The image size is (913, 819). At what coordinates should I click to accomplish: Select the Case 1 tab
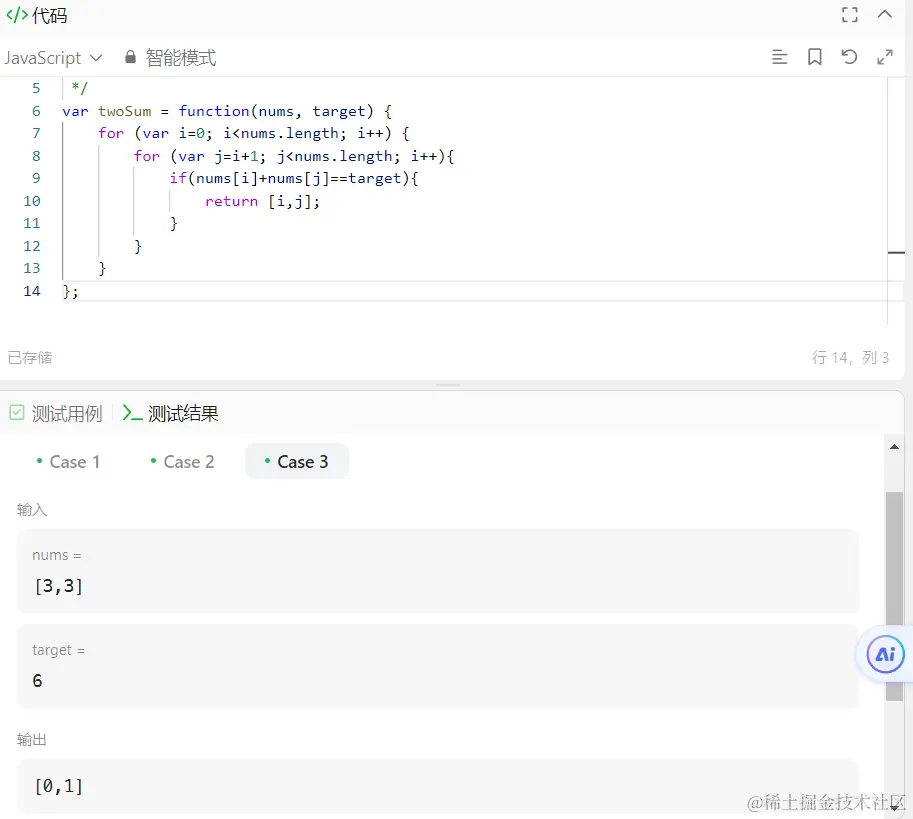[x=68, y=462]
